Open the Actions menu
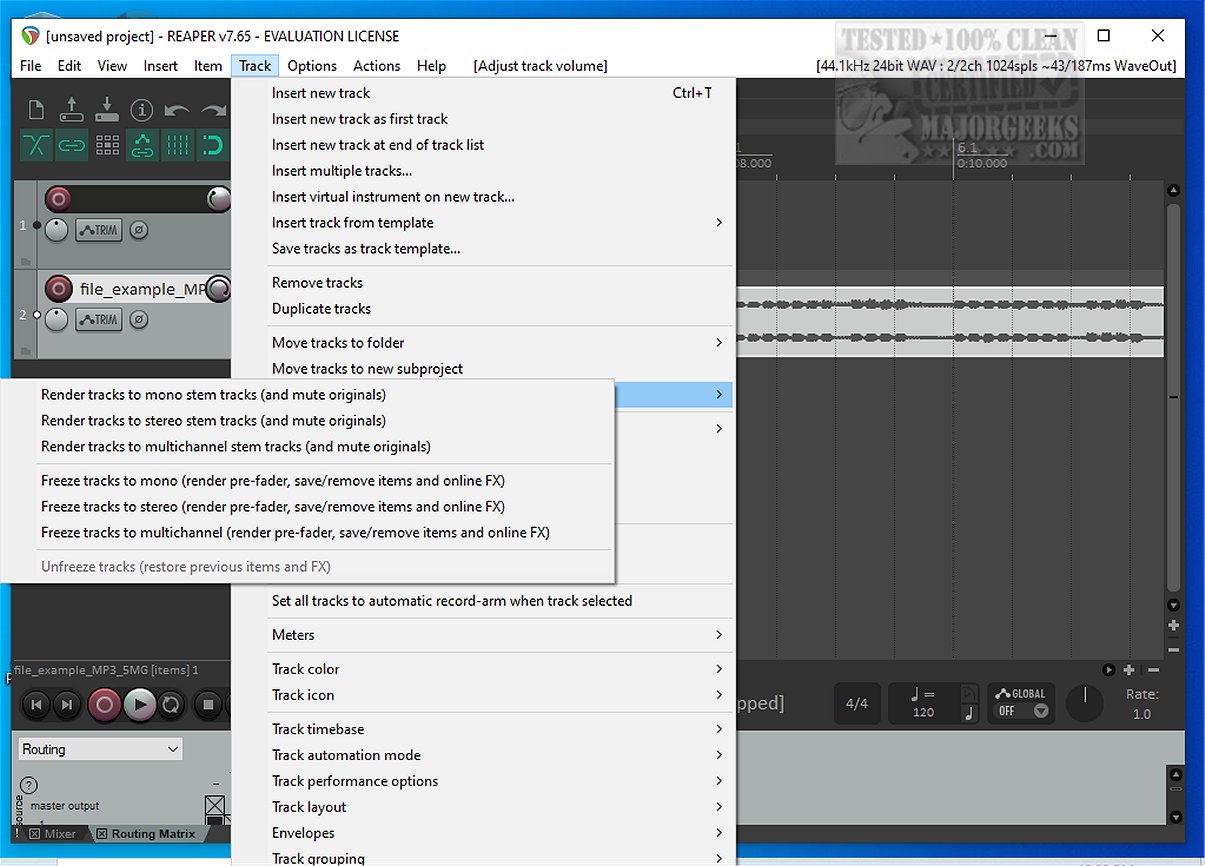Image resolution: width=1205 pixels, height=866 pixels. 377,66
